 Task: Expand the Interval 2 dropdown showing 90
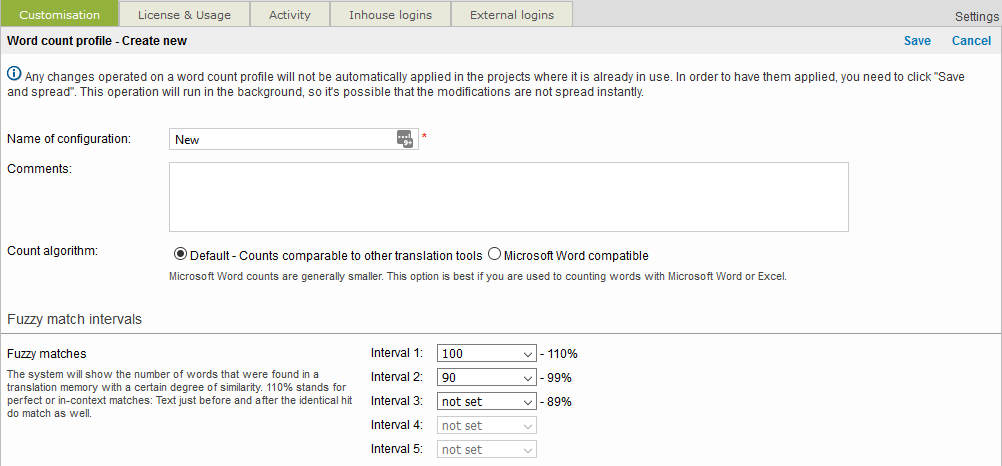[487, 377]
